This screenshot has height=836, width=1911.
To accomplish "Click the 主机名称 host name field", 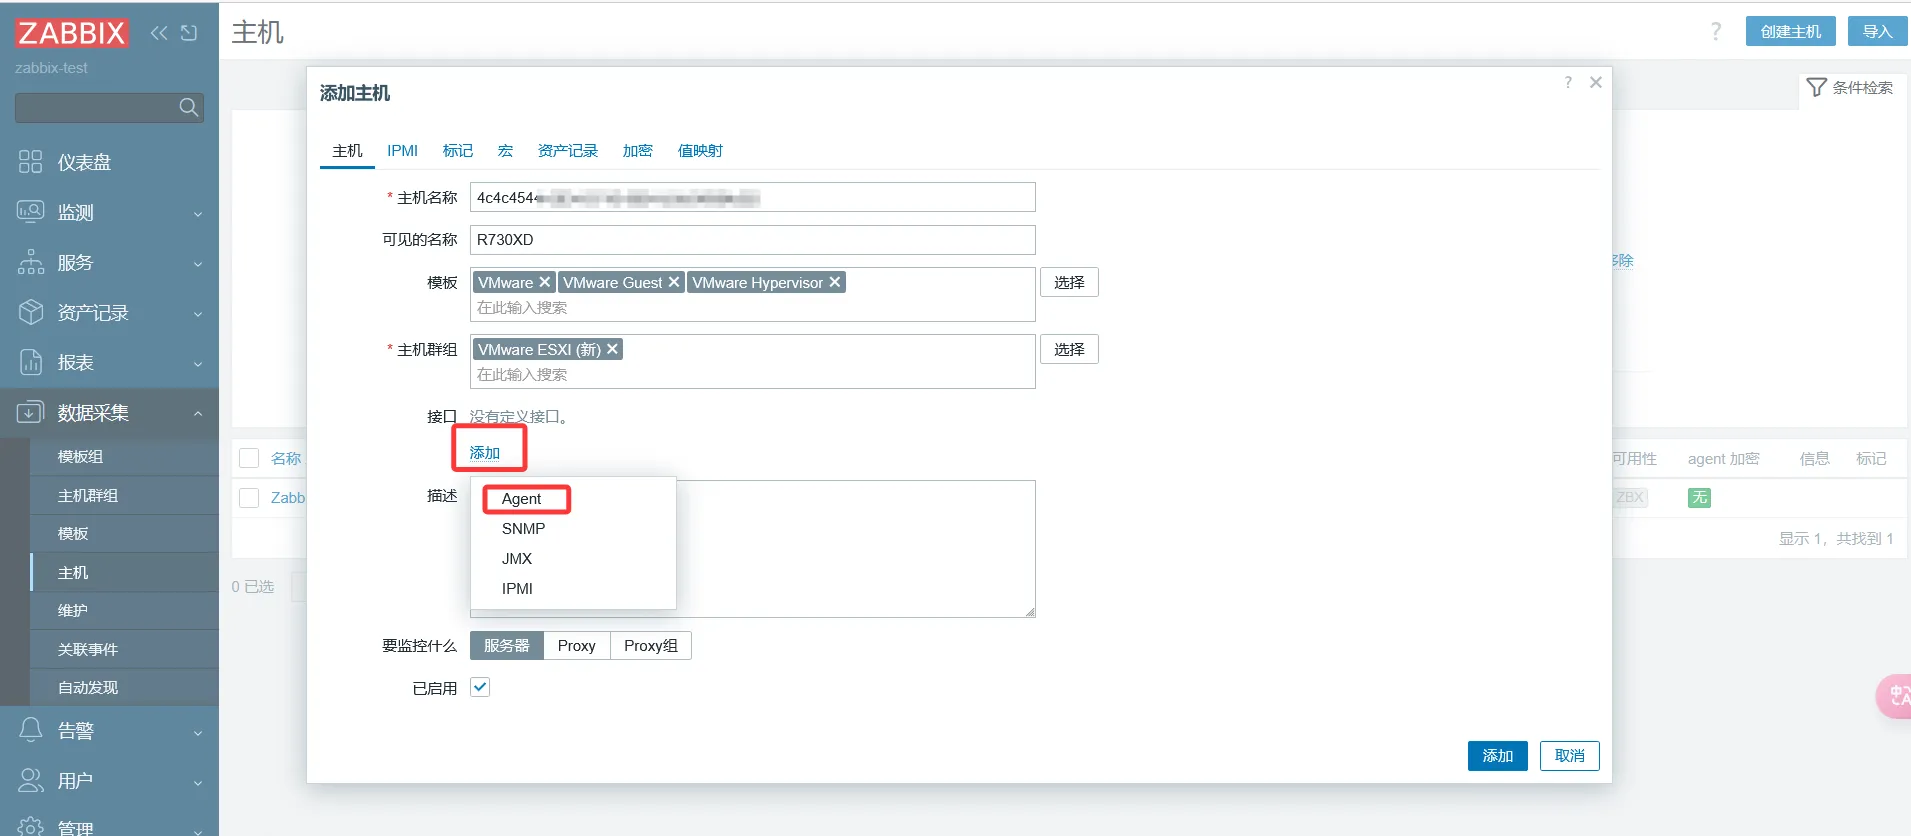I will [x=753, y=197].
